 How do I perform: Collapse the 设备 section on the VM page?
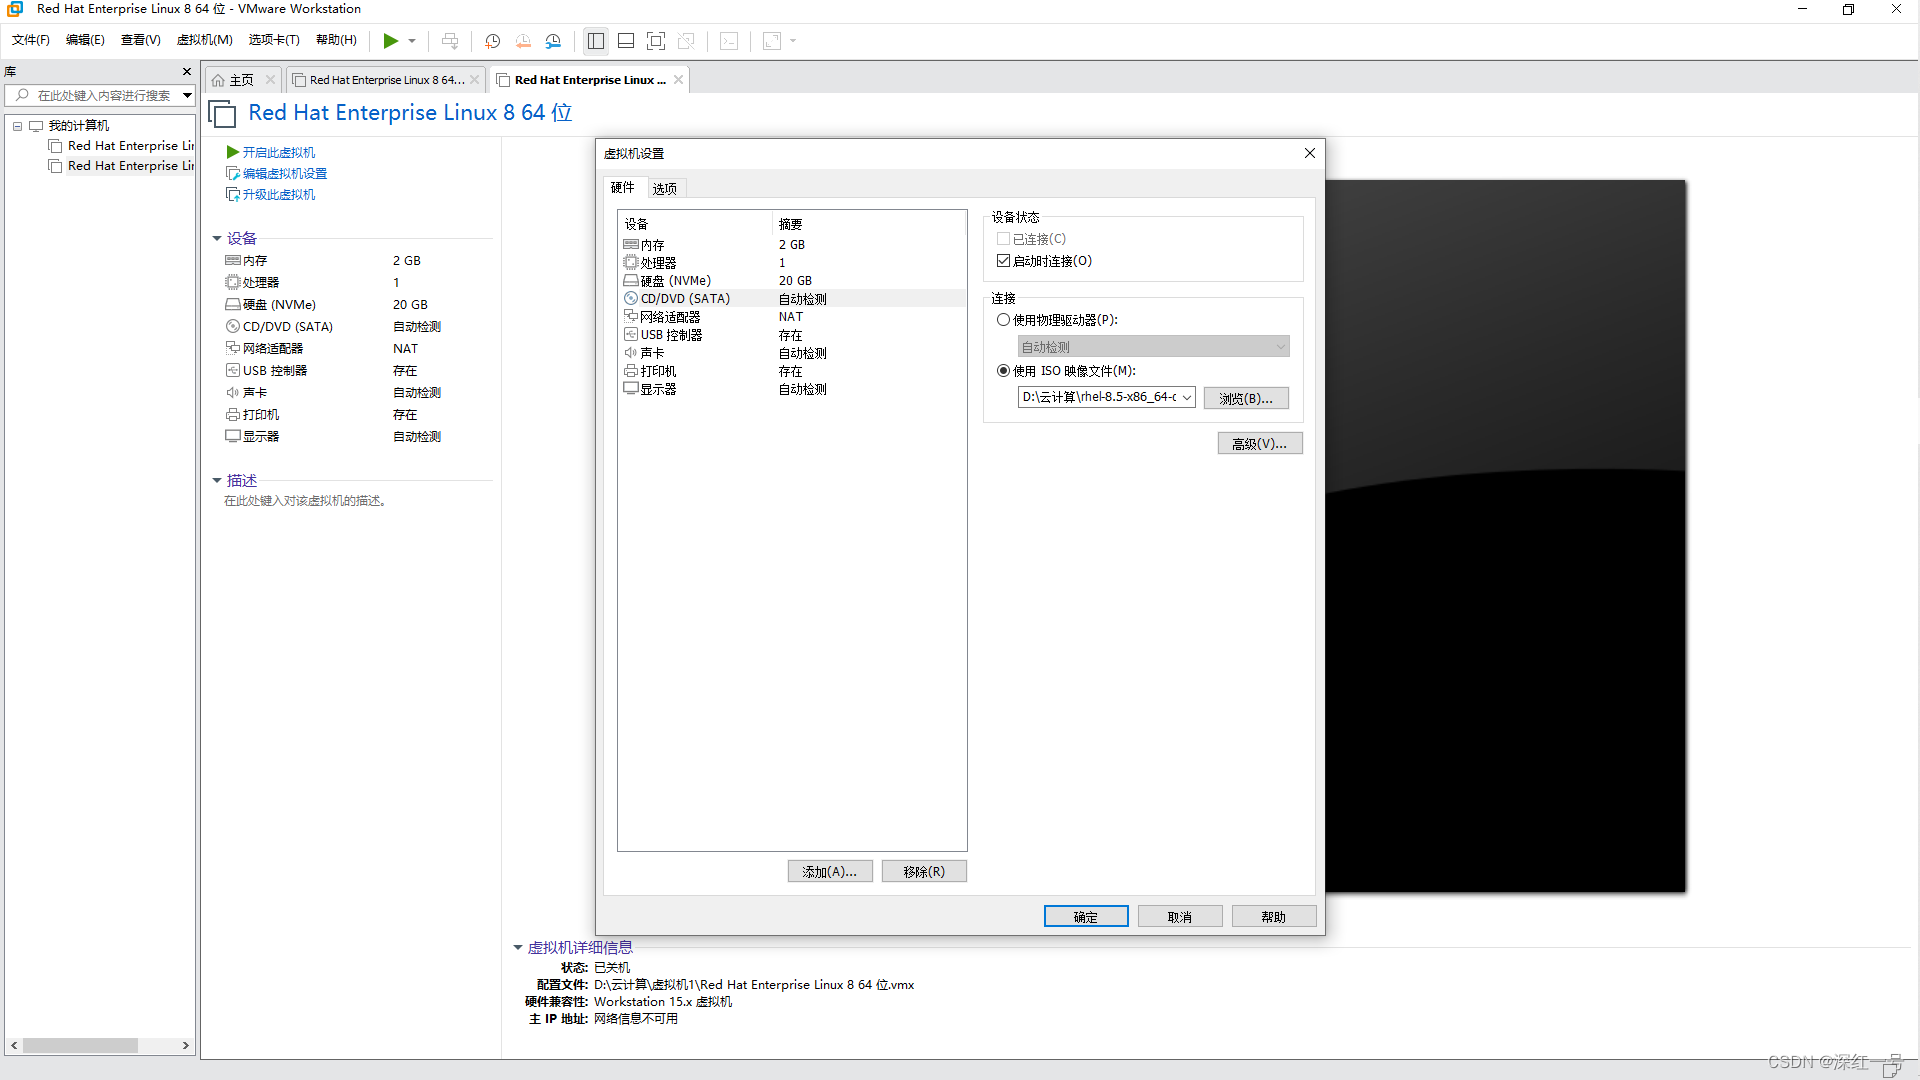click(217, 239)
